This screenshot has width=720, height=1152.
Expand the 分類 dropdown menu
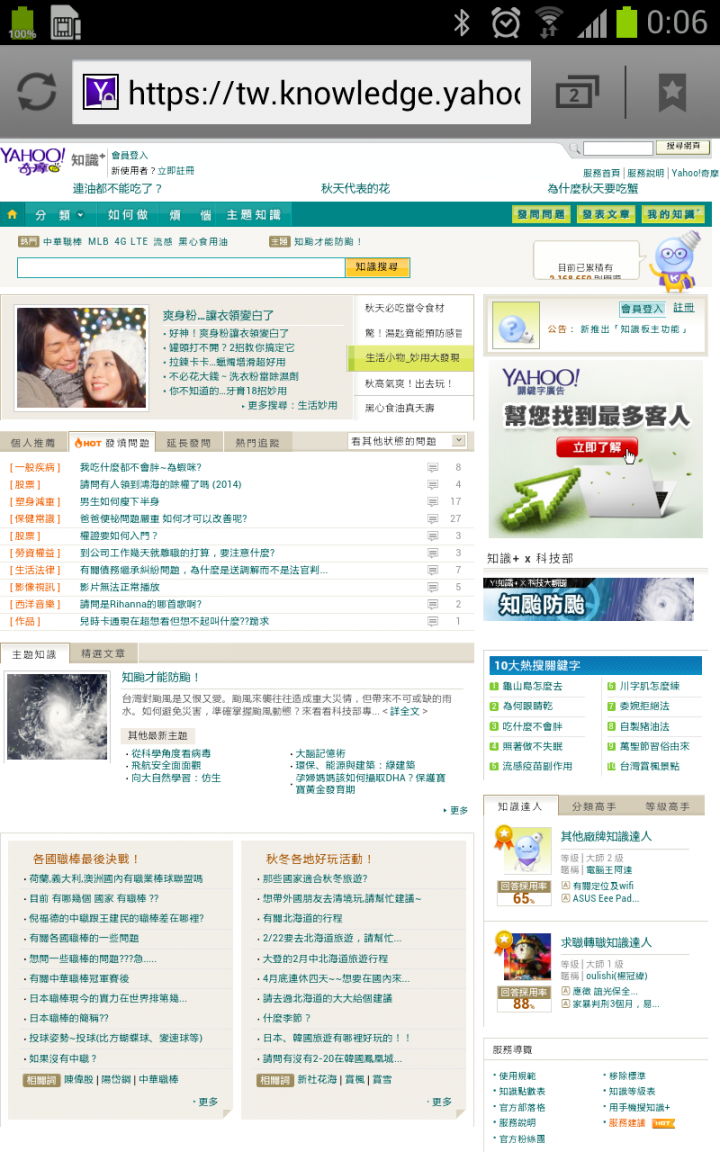click(x=60, y=215)
